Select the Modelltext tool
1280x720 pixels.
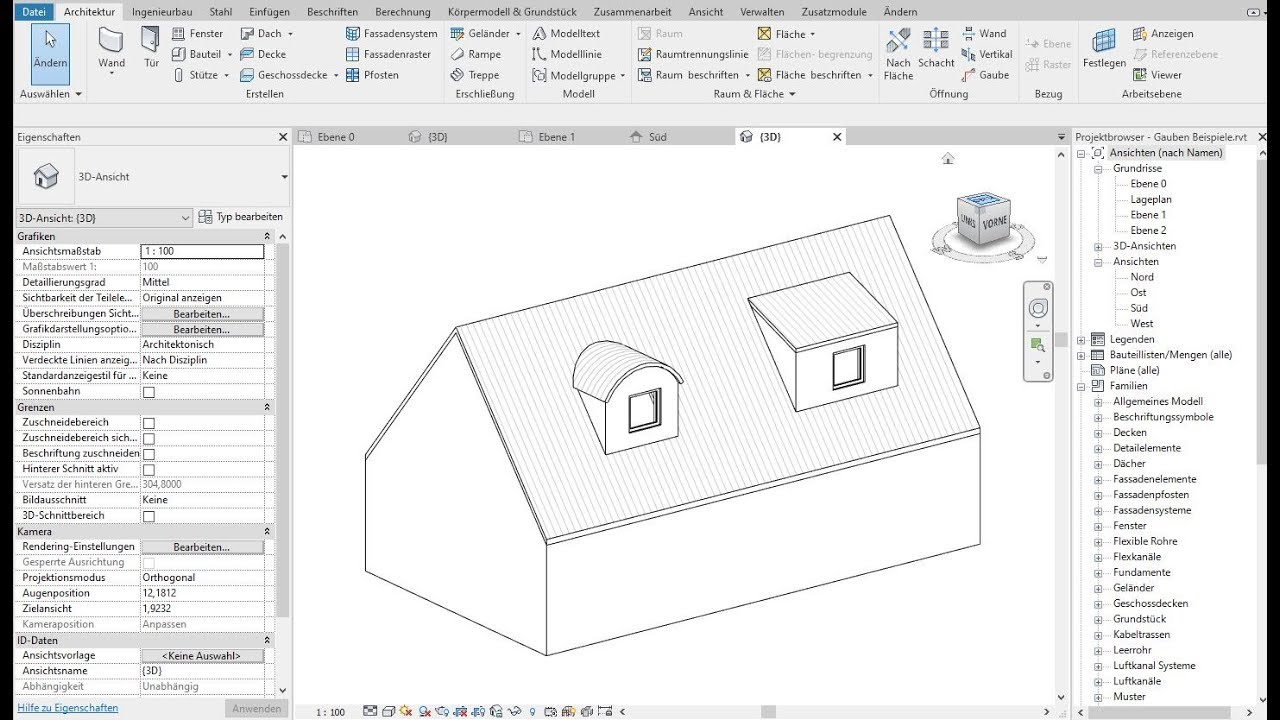coord(566,33)
